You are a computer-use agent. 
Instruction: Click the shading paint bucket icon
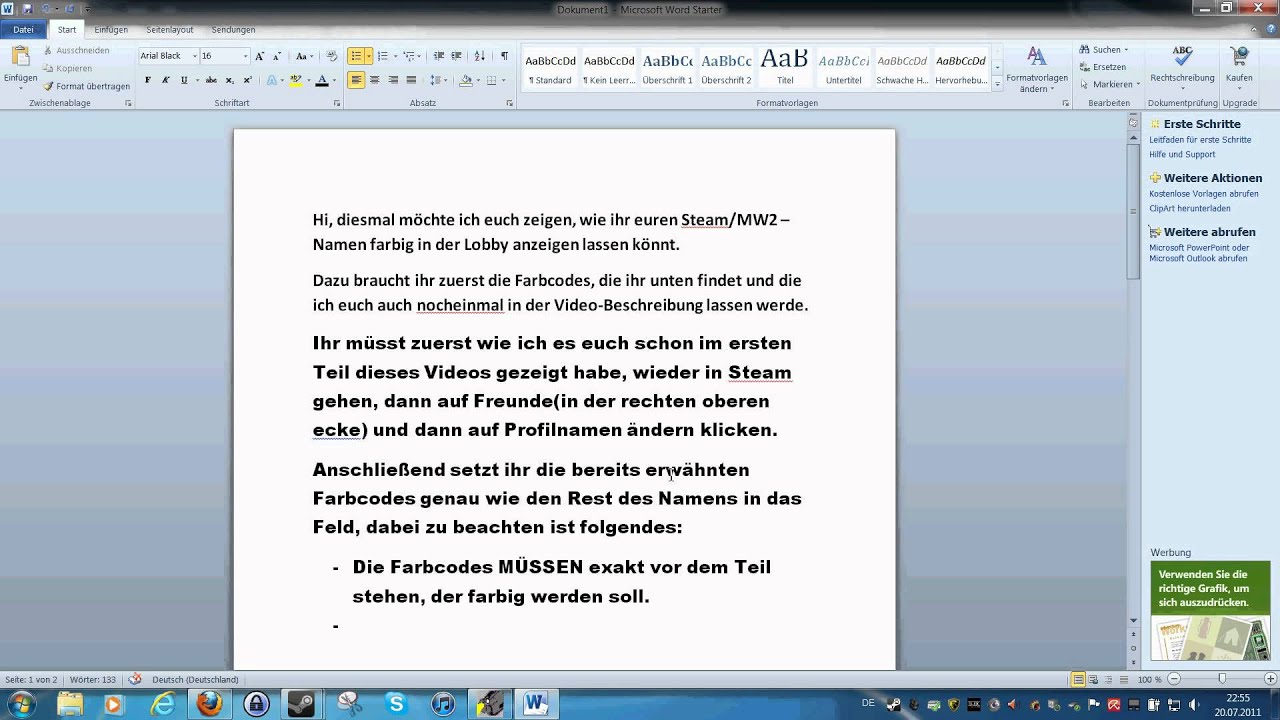pyautogui.click(x=465, y=80)
